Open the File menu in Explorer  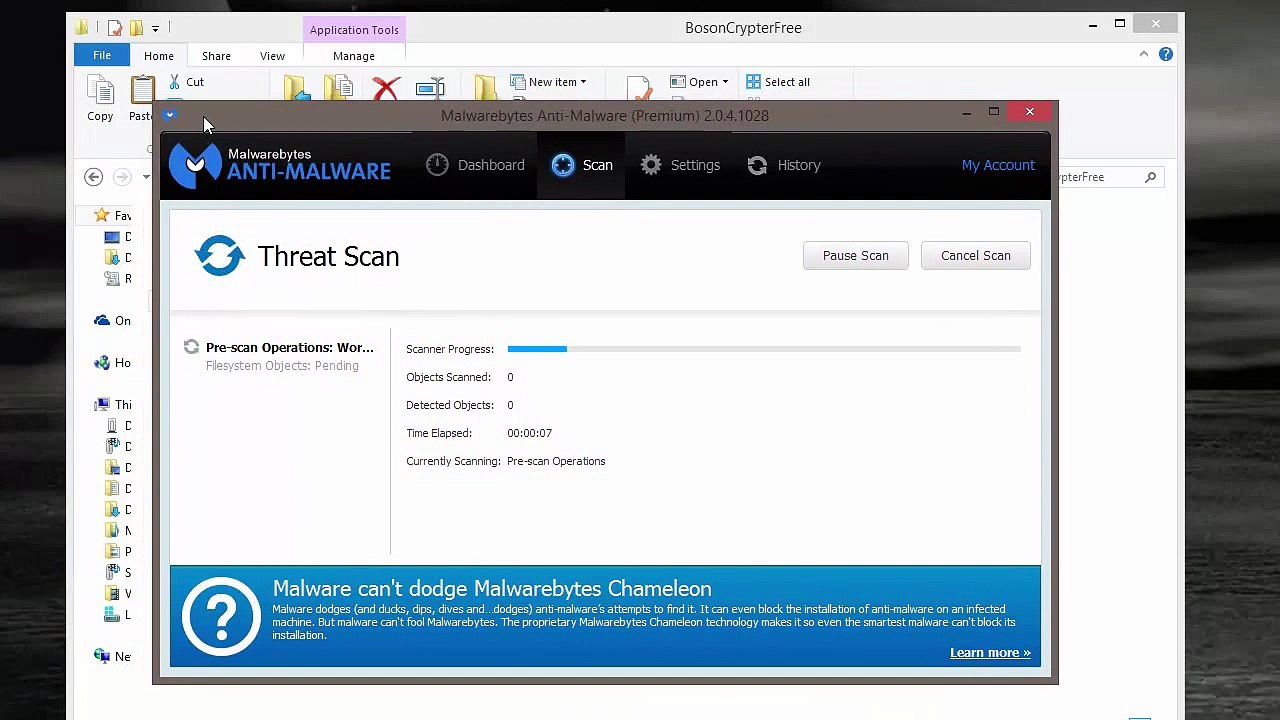click(x=102, y=56)
